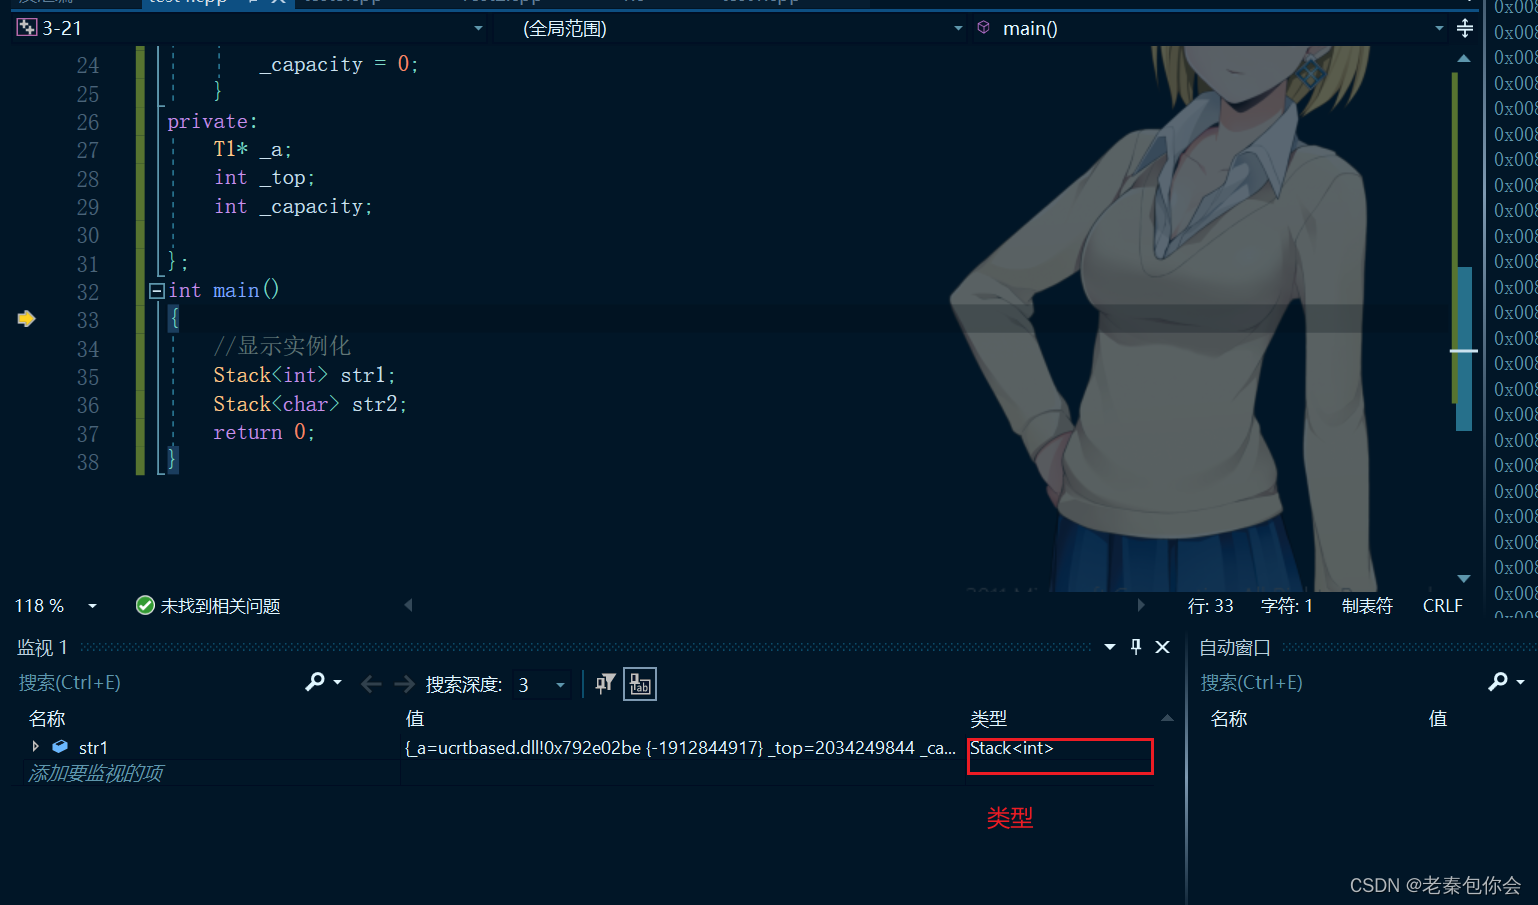Click the int _top; declaration

[x=264, y=178]
